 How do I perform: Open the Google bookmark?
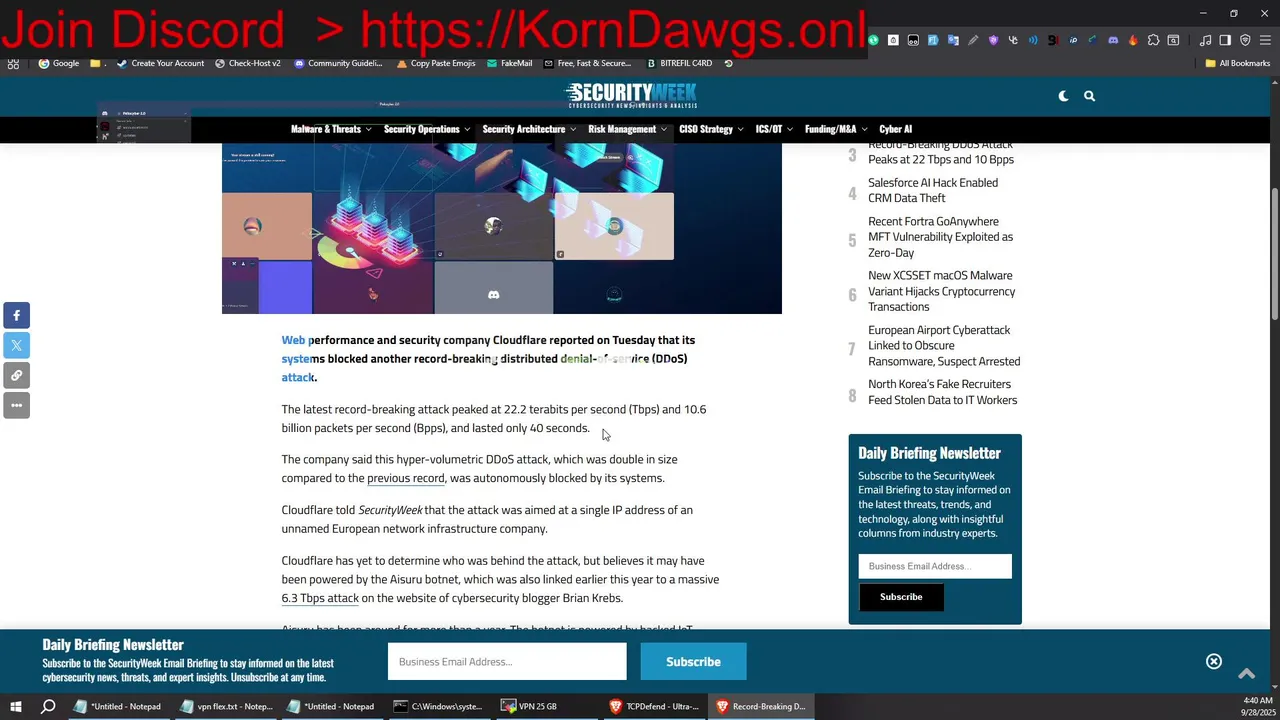[x=59, y=63]
